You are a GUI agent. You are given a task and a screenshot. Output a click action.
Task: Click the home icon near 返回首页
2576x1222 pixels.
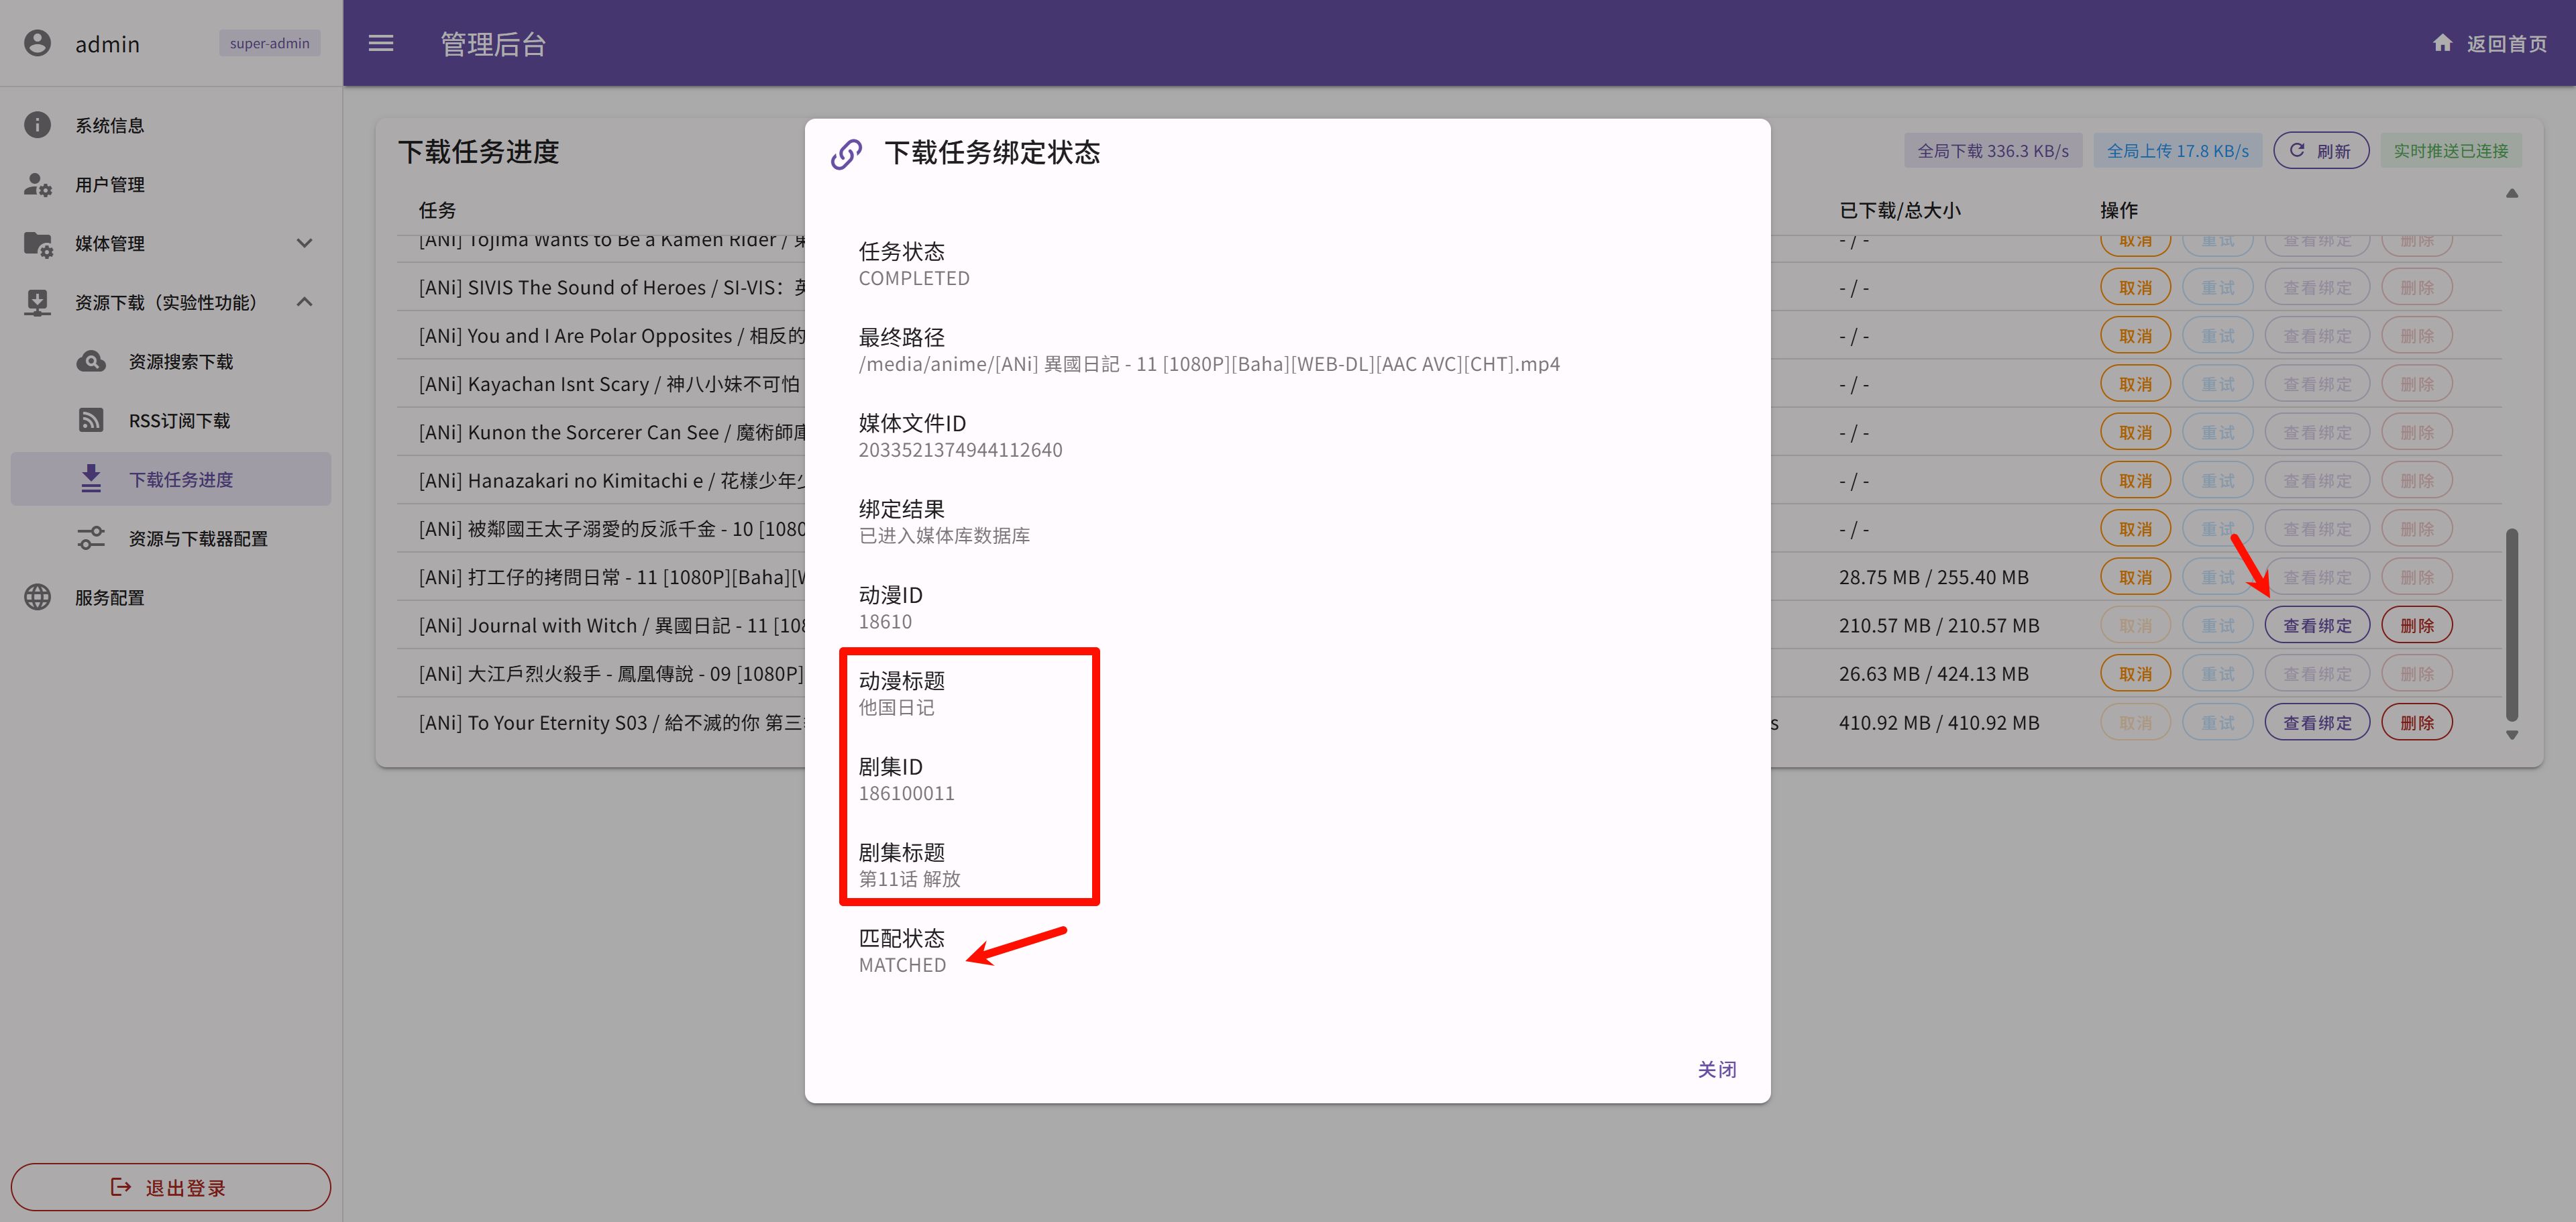coord(2442,43)
